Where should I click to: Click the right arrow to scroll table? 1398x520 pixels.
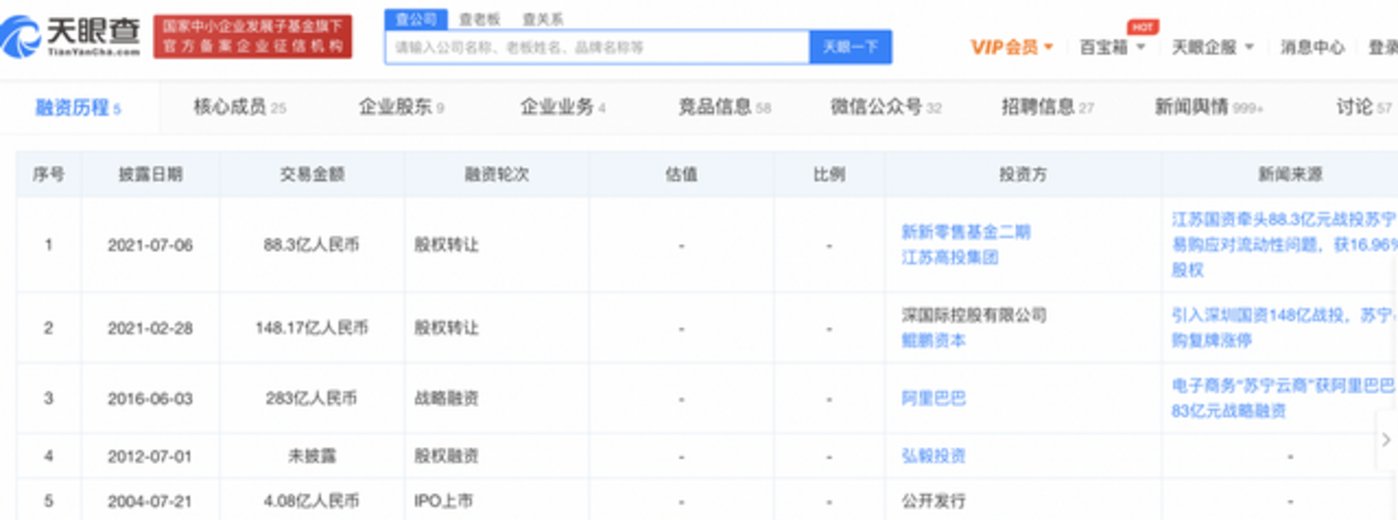(1386, 440)
